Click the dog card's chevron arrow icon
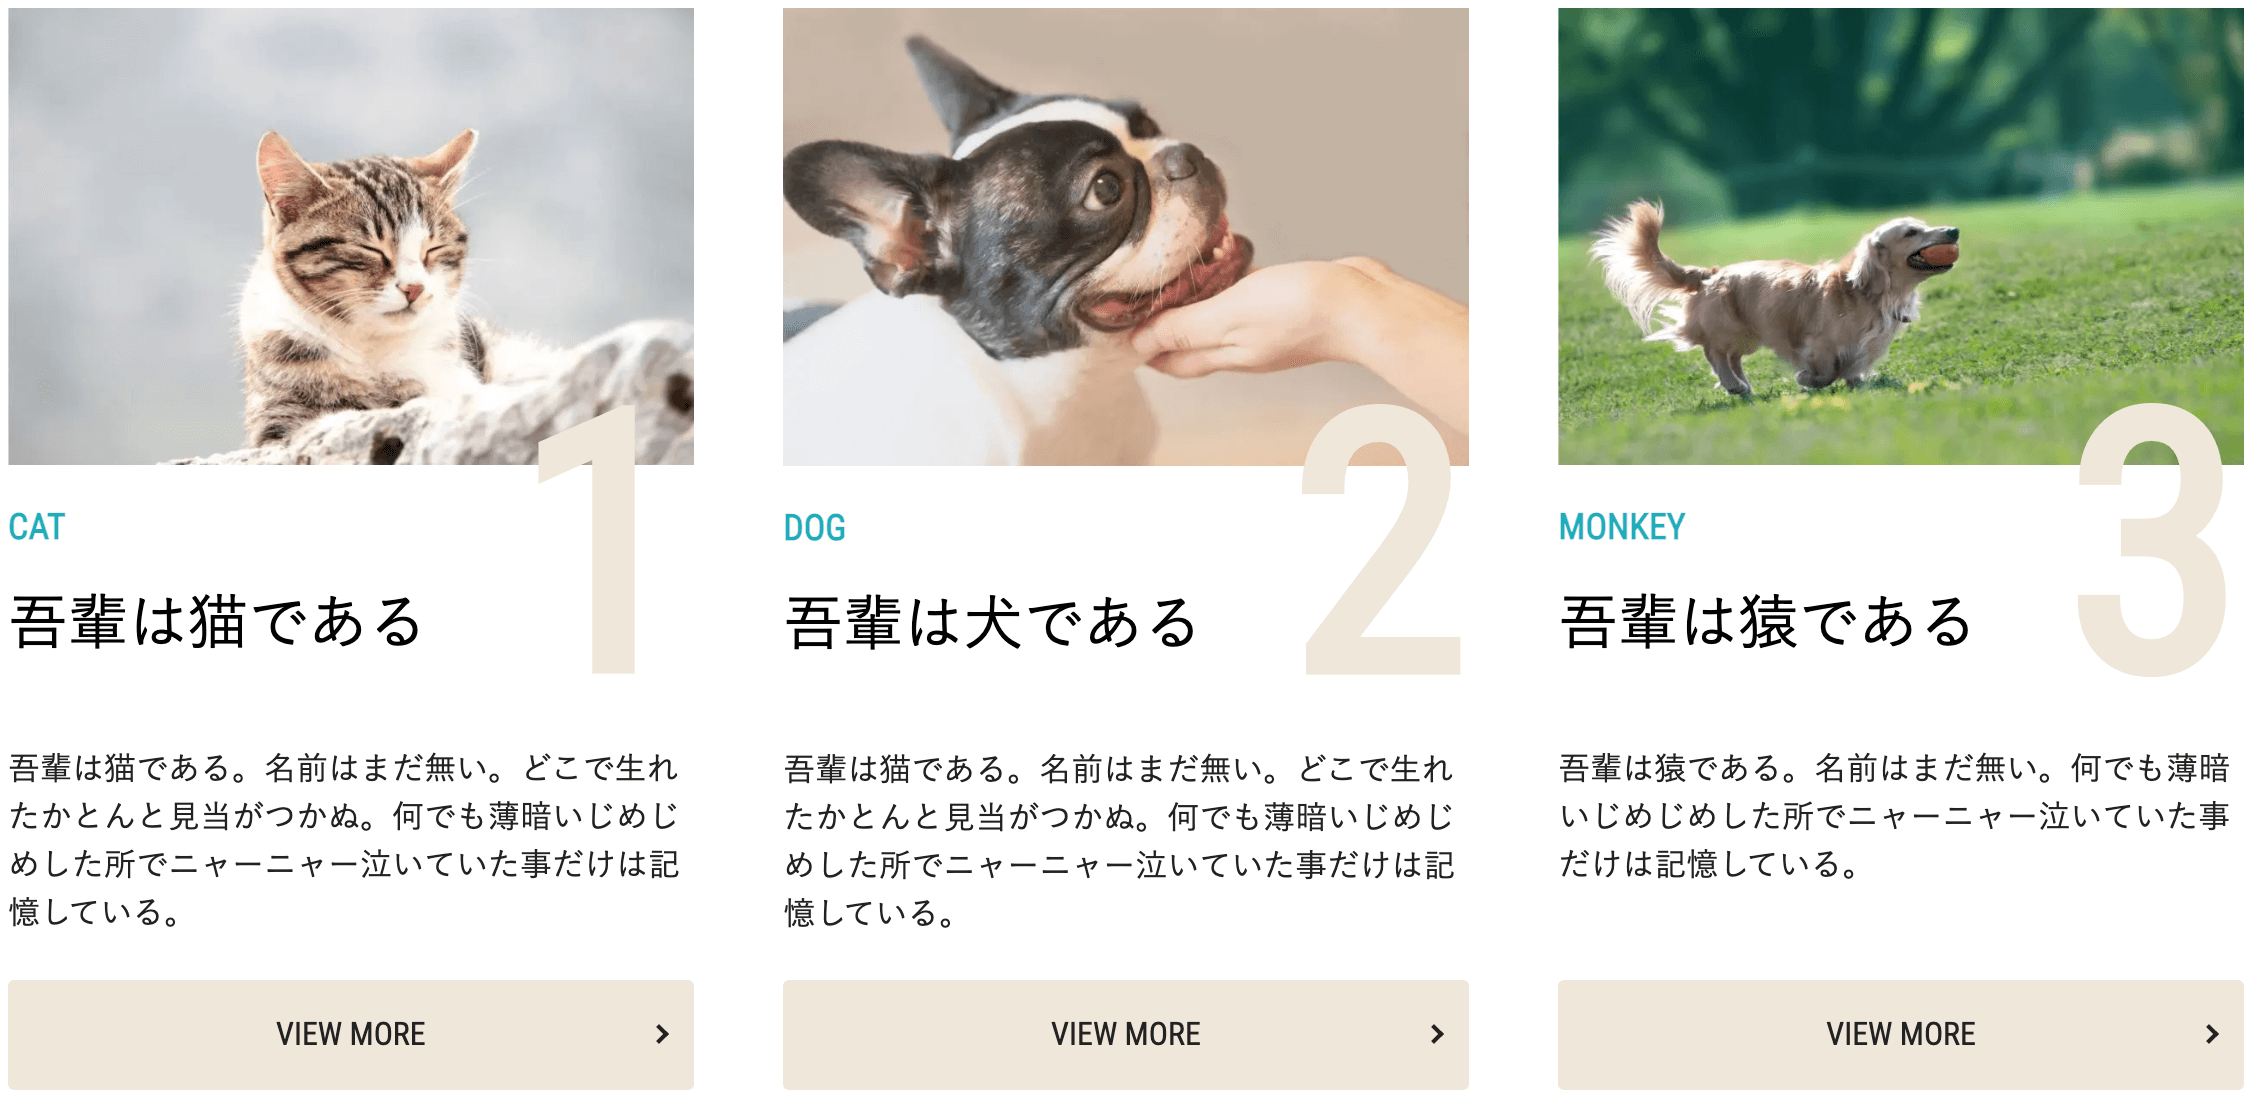Image resolution: width=2254 pixels, height=1100 pixels. point(1437,1034)
